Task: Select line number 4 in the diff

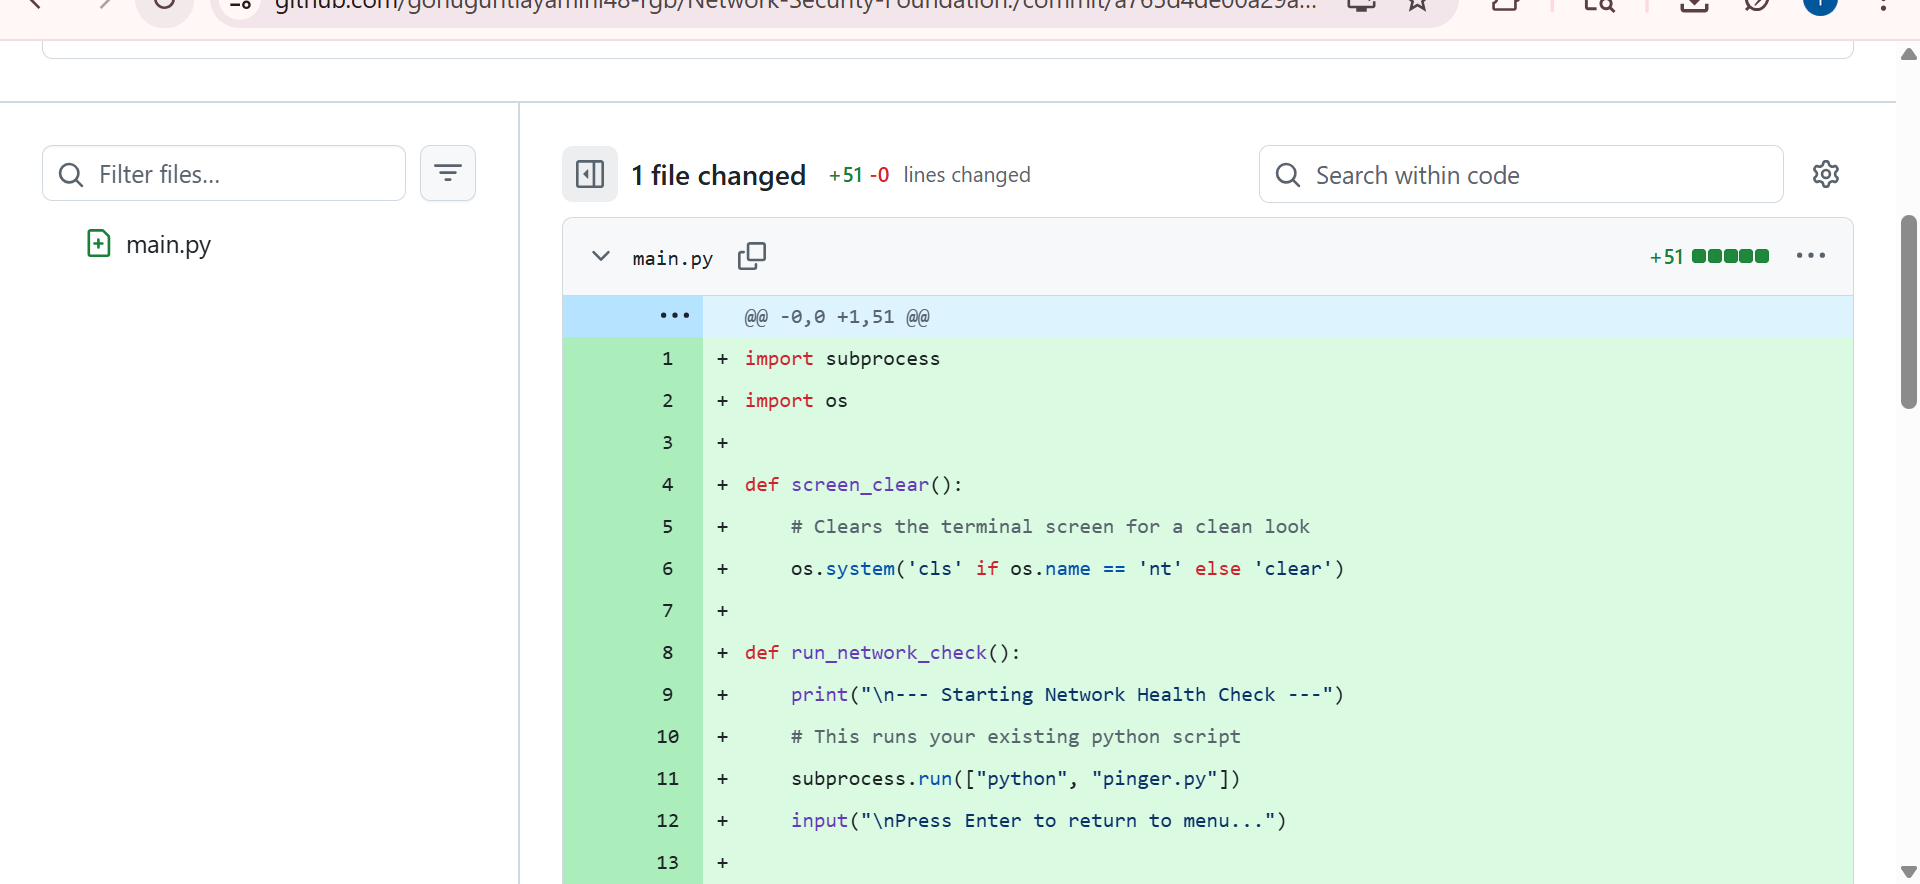Action: (667, 485)
